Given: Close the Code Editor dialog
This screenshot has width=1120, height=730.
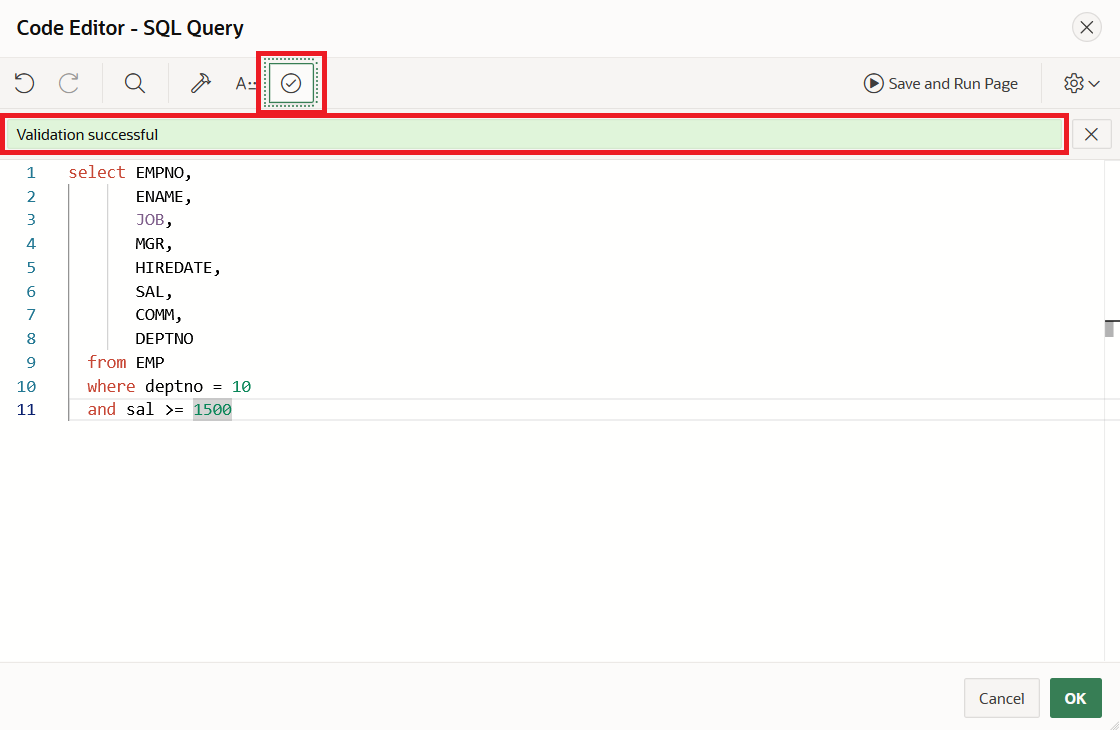Looking at the screenshot, I should pyautogui.click(x=1087, y=27).
